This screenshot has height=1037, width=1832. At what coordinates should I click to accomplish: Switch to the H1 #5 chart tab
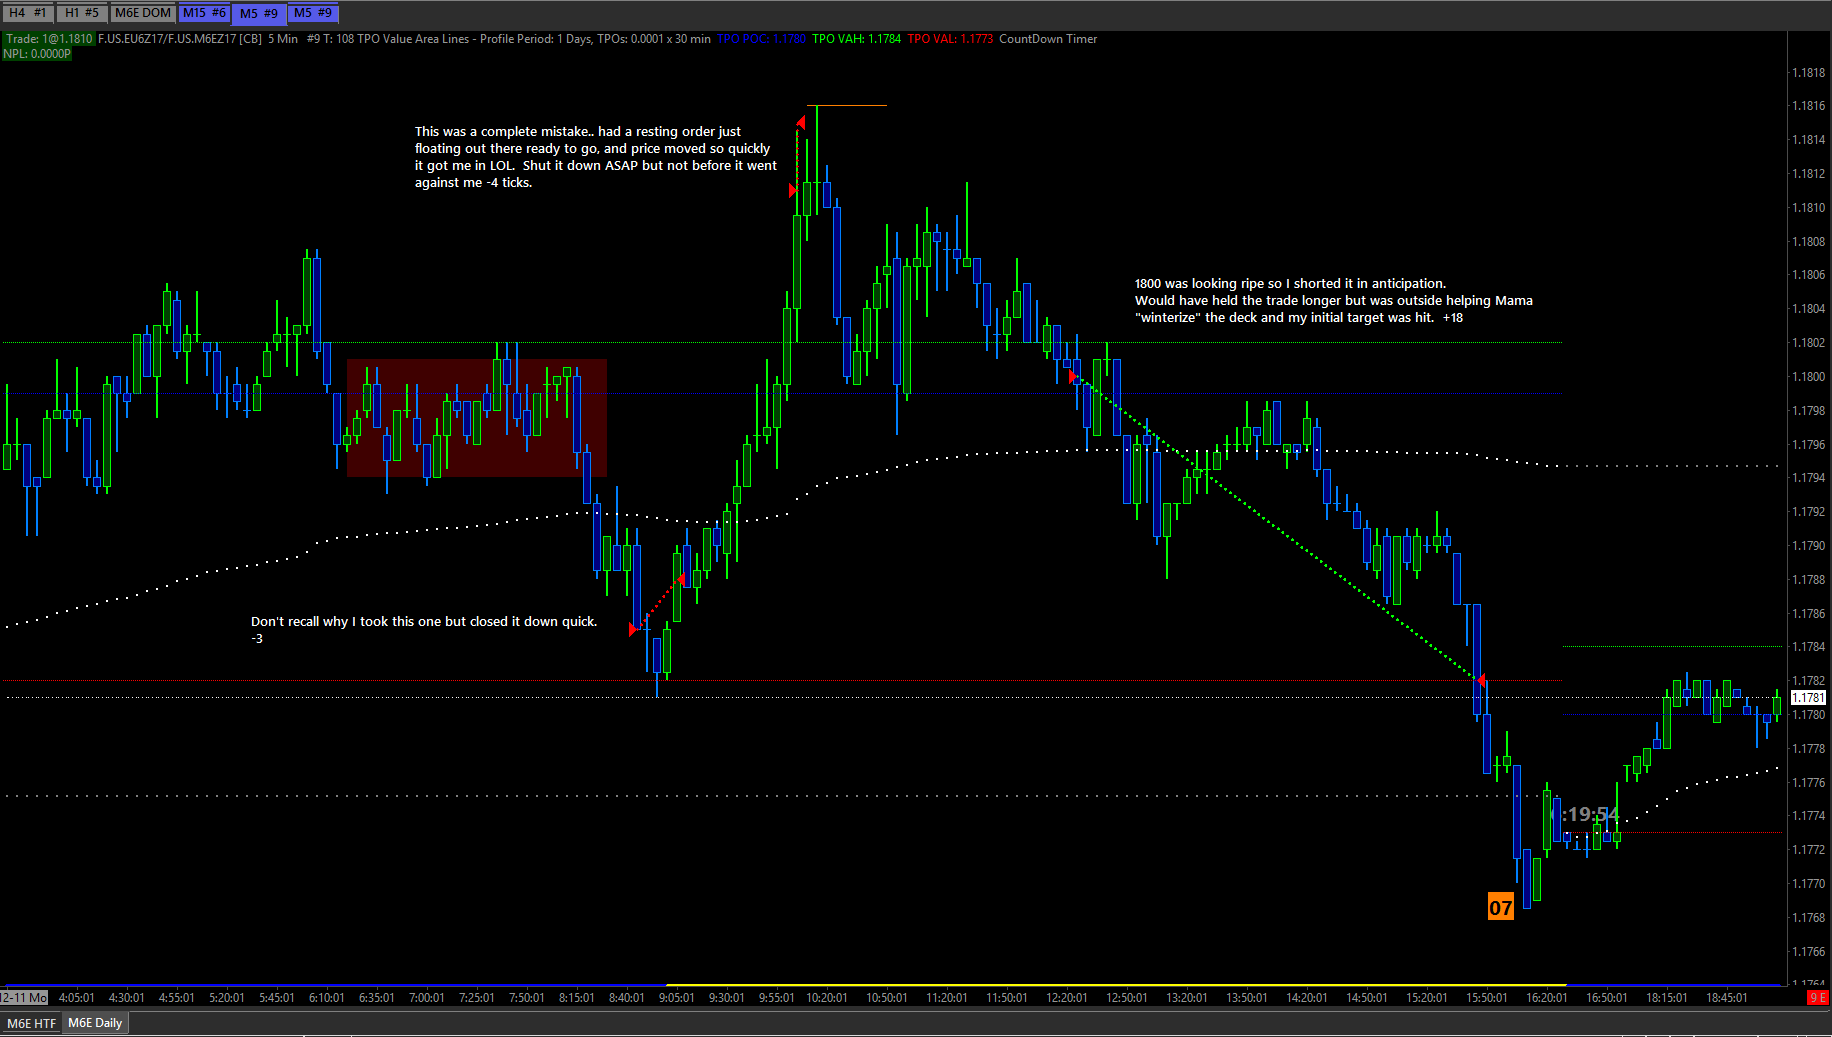(81, 13)
